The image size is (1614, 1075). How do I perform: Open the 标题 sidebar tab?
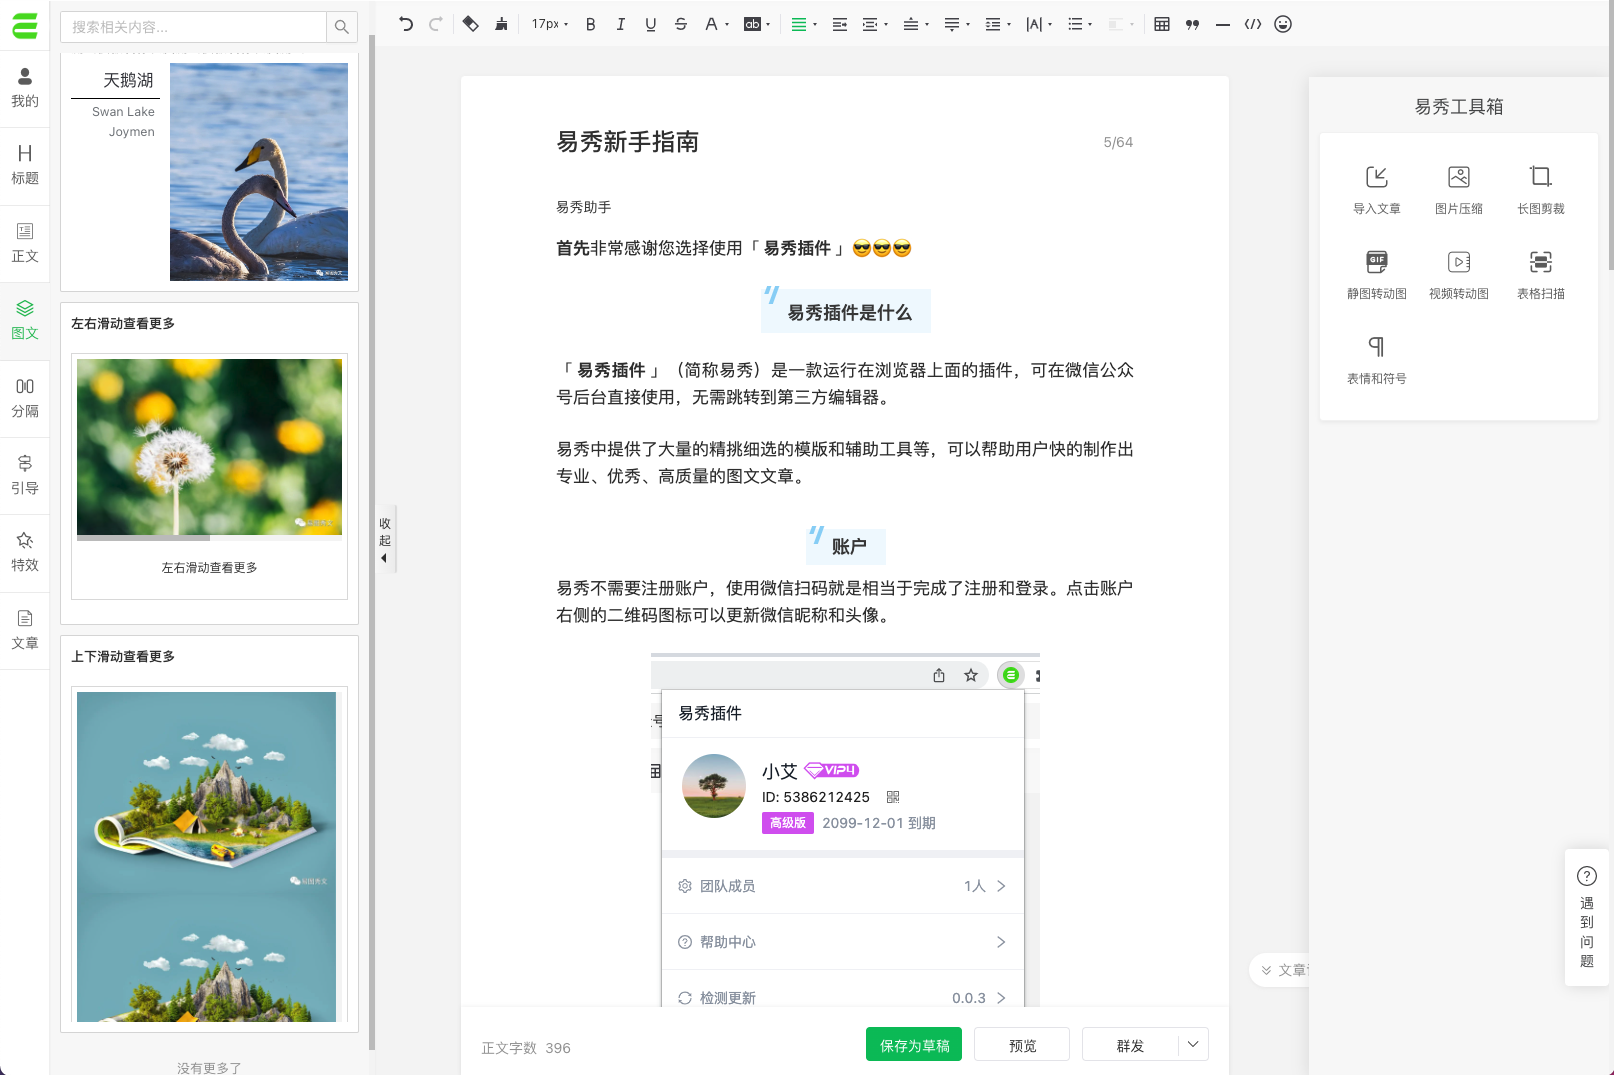click(25, 165)
